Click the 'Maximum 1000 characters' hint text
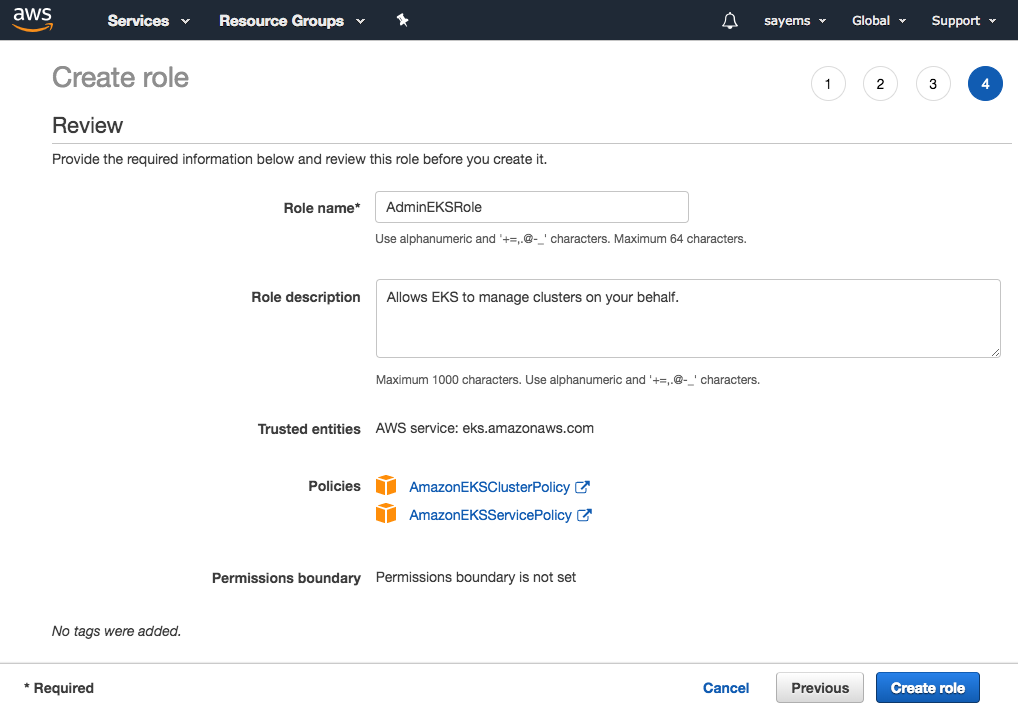Image resolution: width=1018 pixels, height=710 pixels. point(449,380)
